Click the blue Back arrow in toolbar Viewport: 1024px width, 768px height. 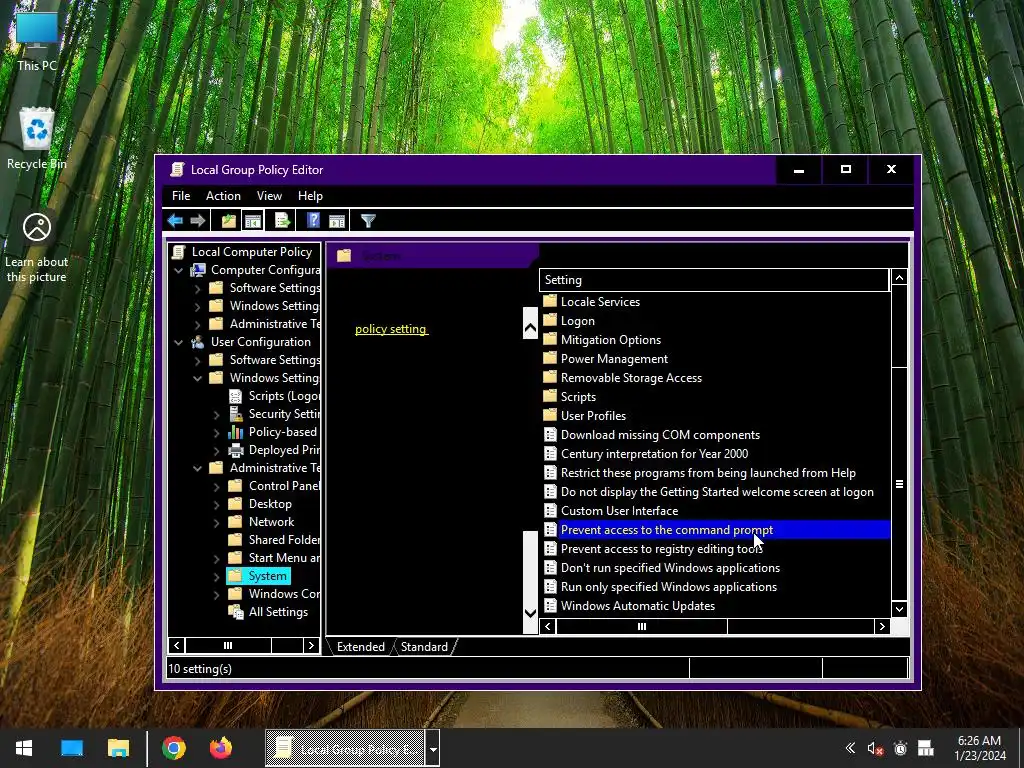[x=175, y=221]
